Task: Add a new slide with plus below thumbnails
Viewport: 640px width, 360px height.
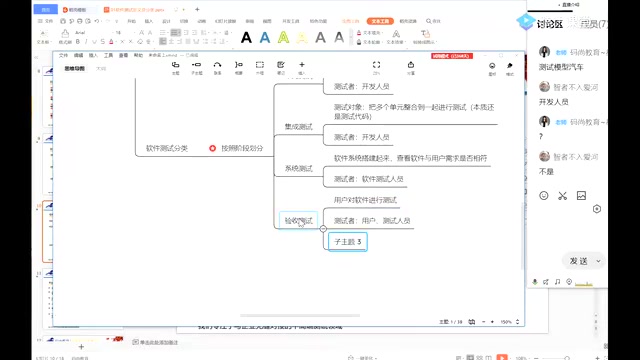Action: (81, 347)
